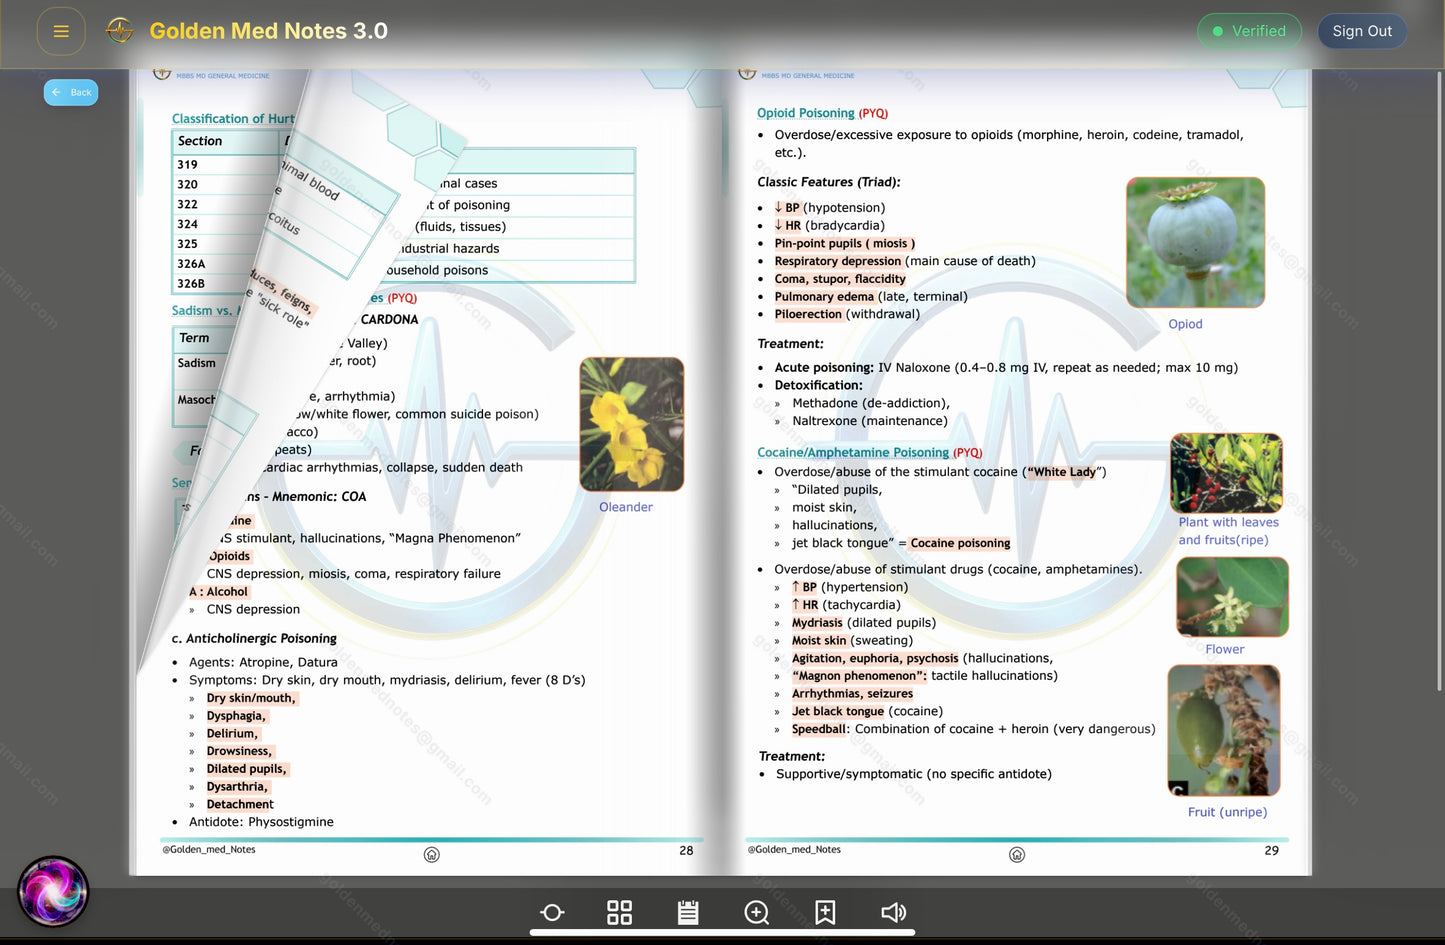Click the 'Plant with leaves and fruits(ripe)' image
This screenshot has width=1445, height=945.
[1226, 472]
